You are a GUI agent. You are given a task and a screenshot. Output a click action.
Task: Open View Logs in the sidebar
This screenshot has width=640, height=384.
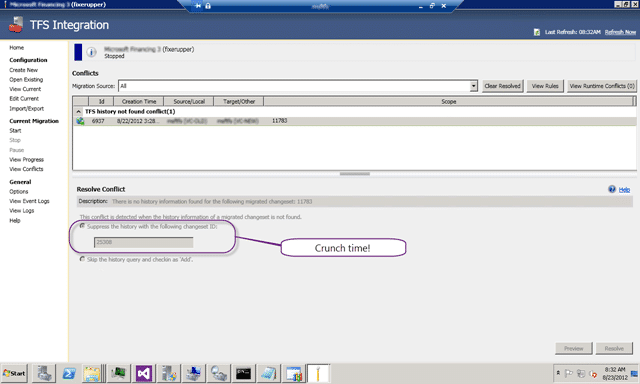[x=22, y=211]
